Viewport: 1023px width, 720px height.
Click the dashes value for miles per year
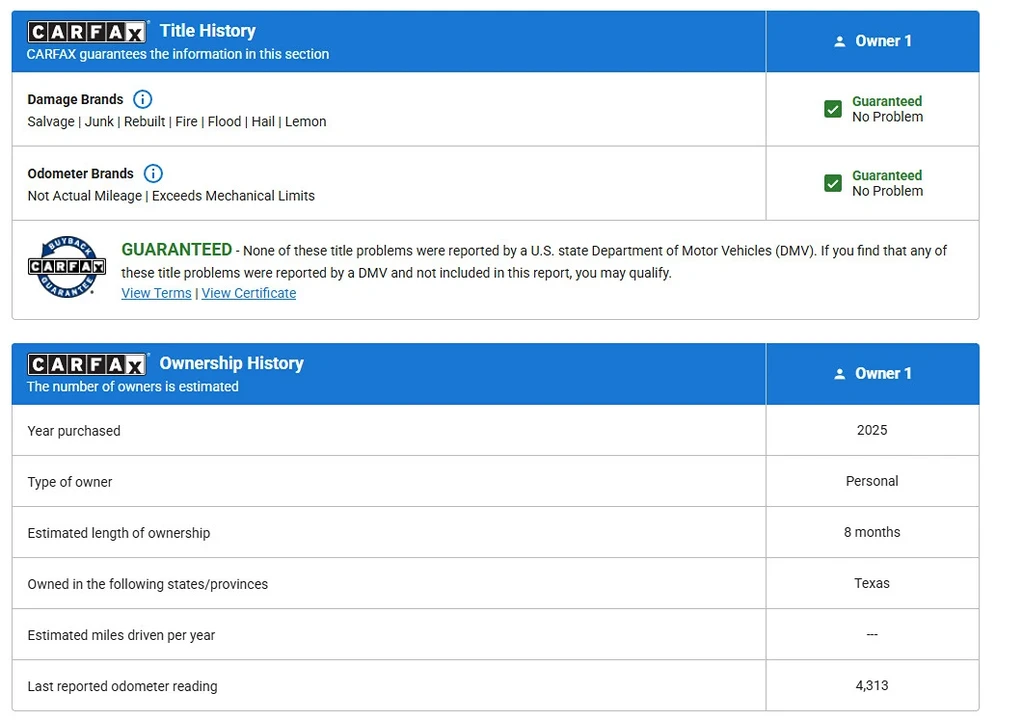pos(872,634)
